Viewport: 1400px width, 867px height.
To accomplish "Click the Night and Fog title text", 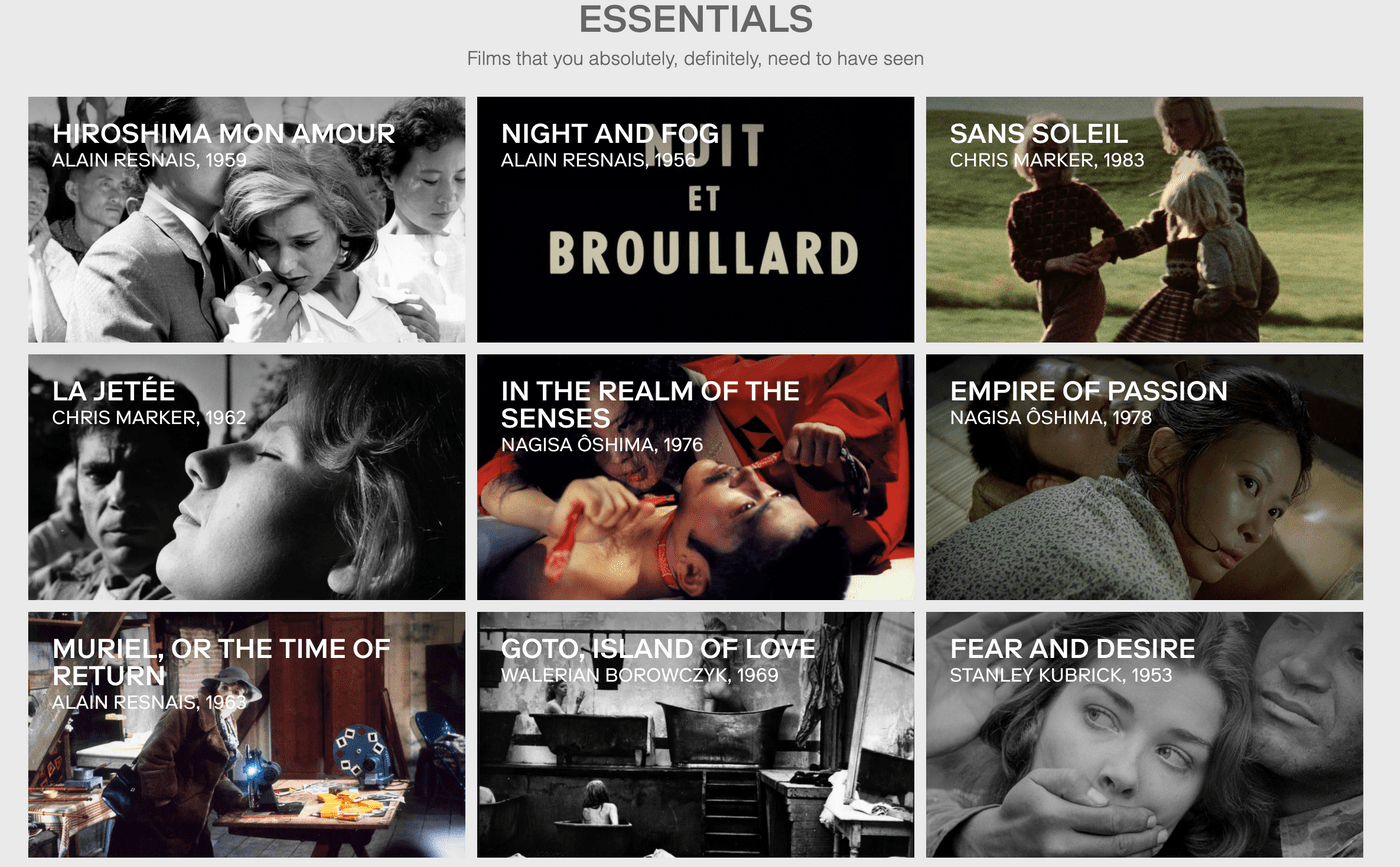I will (610, 134).
